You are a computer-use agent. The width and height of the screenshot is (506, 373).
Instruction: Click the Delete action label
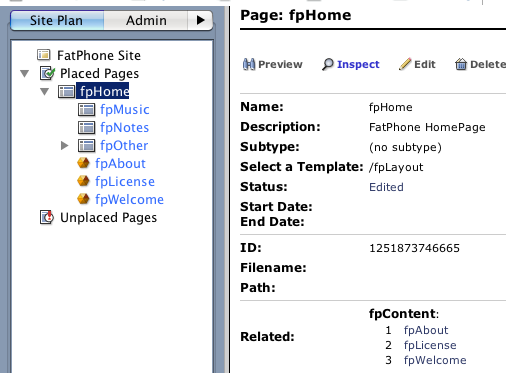[x=488, y=64]
